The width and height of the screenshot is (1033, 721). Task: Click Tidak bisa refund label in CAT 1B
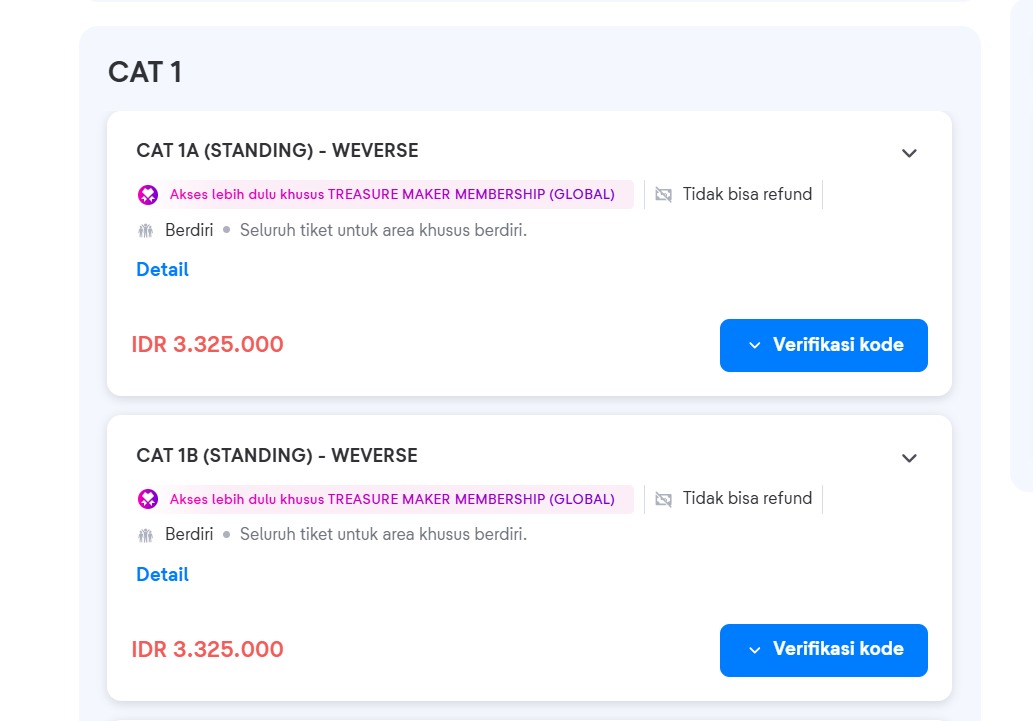pos(747,498)
